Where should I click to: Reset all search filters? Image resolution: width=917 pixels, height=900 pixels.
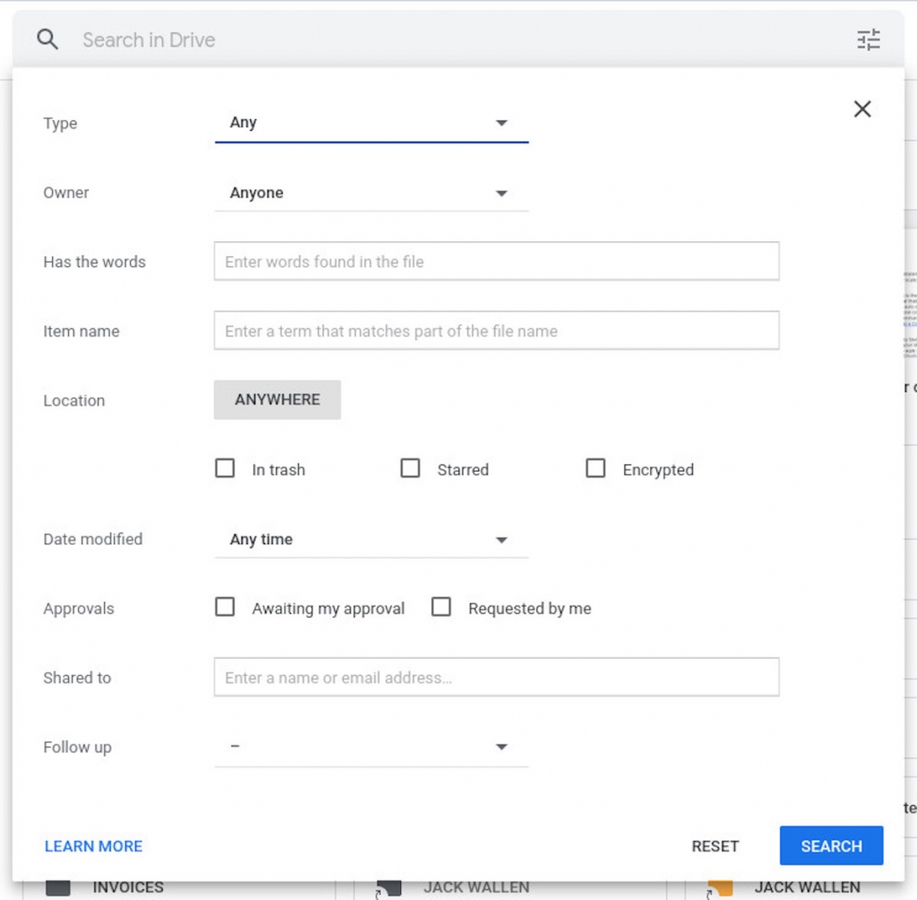[x=715, y=846]
